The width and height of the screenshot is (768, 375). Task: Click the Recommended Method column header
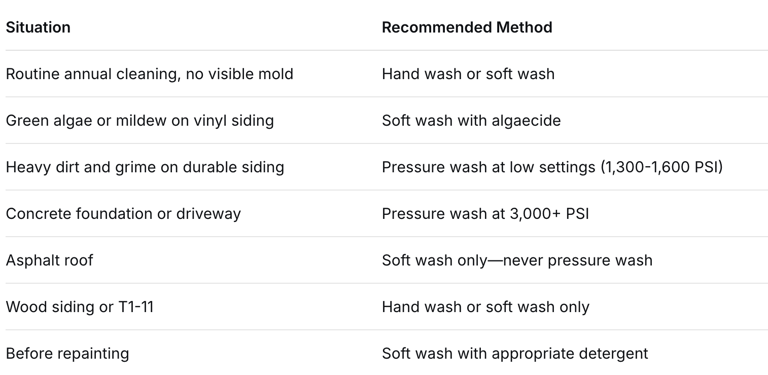coord(467,27)
